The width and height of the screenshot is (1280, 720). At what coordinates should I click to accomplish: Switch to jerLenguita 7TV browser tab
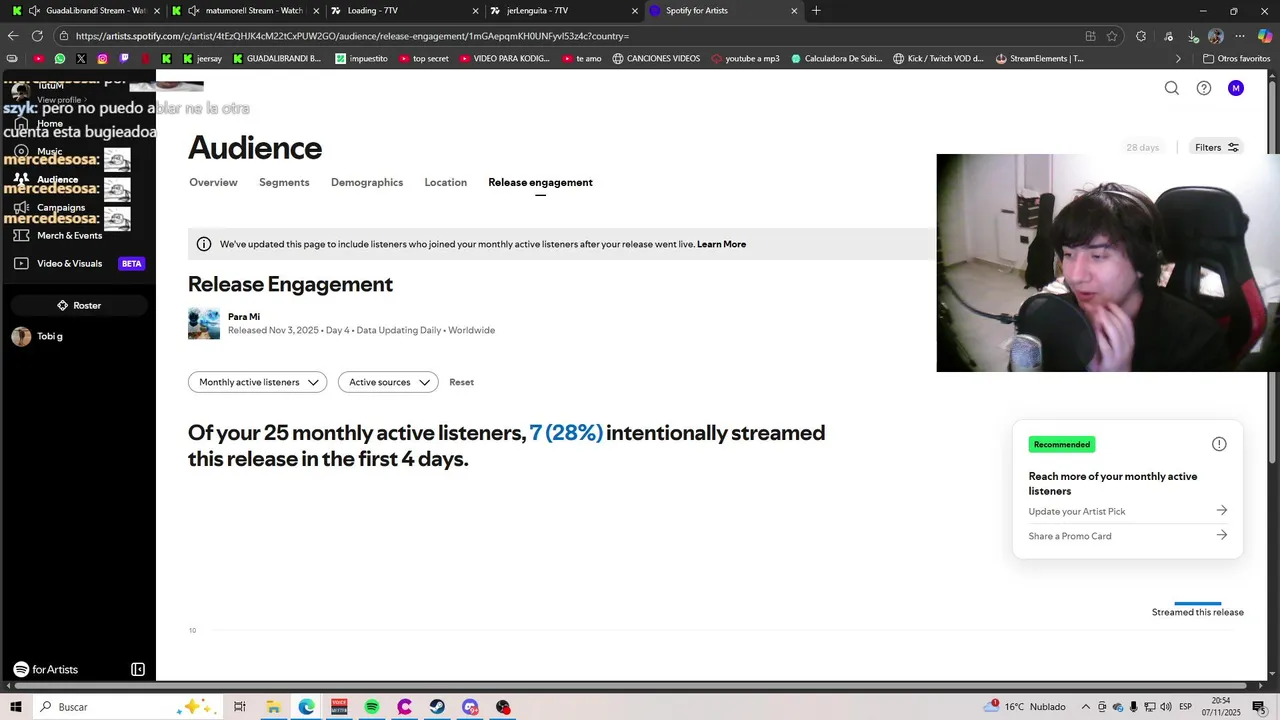pos(563,11)
